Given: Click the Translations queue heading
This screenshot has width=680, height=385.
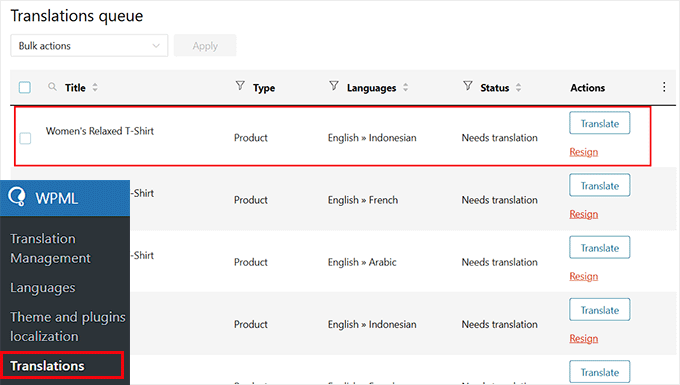Looking at the screenshot, I should [x=77, y=16].
